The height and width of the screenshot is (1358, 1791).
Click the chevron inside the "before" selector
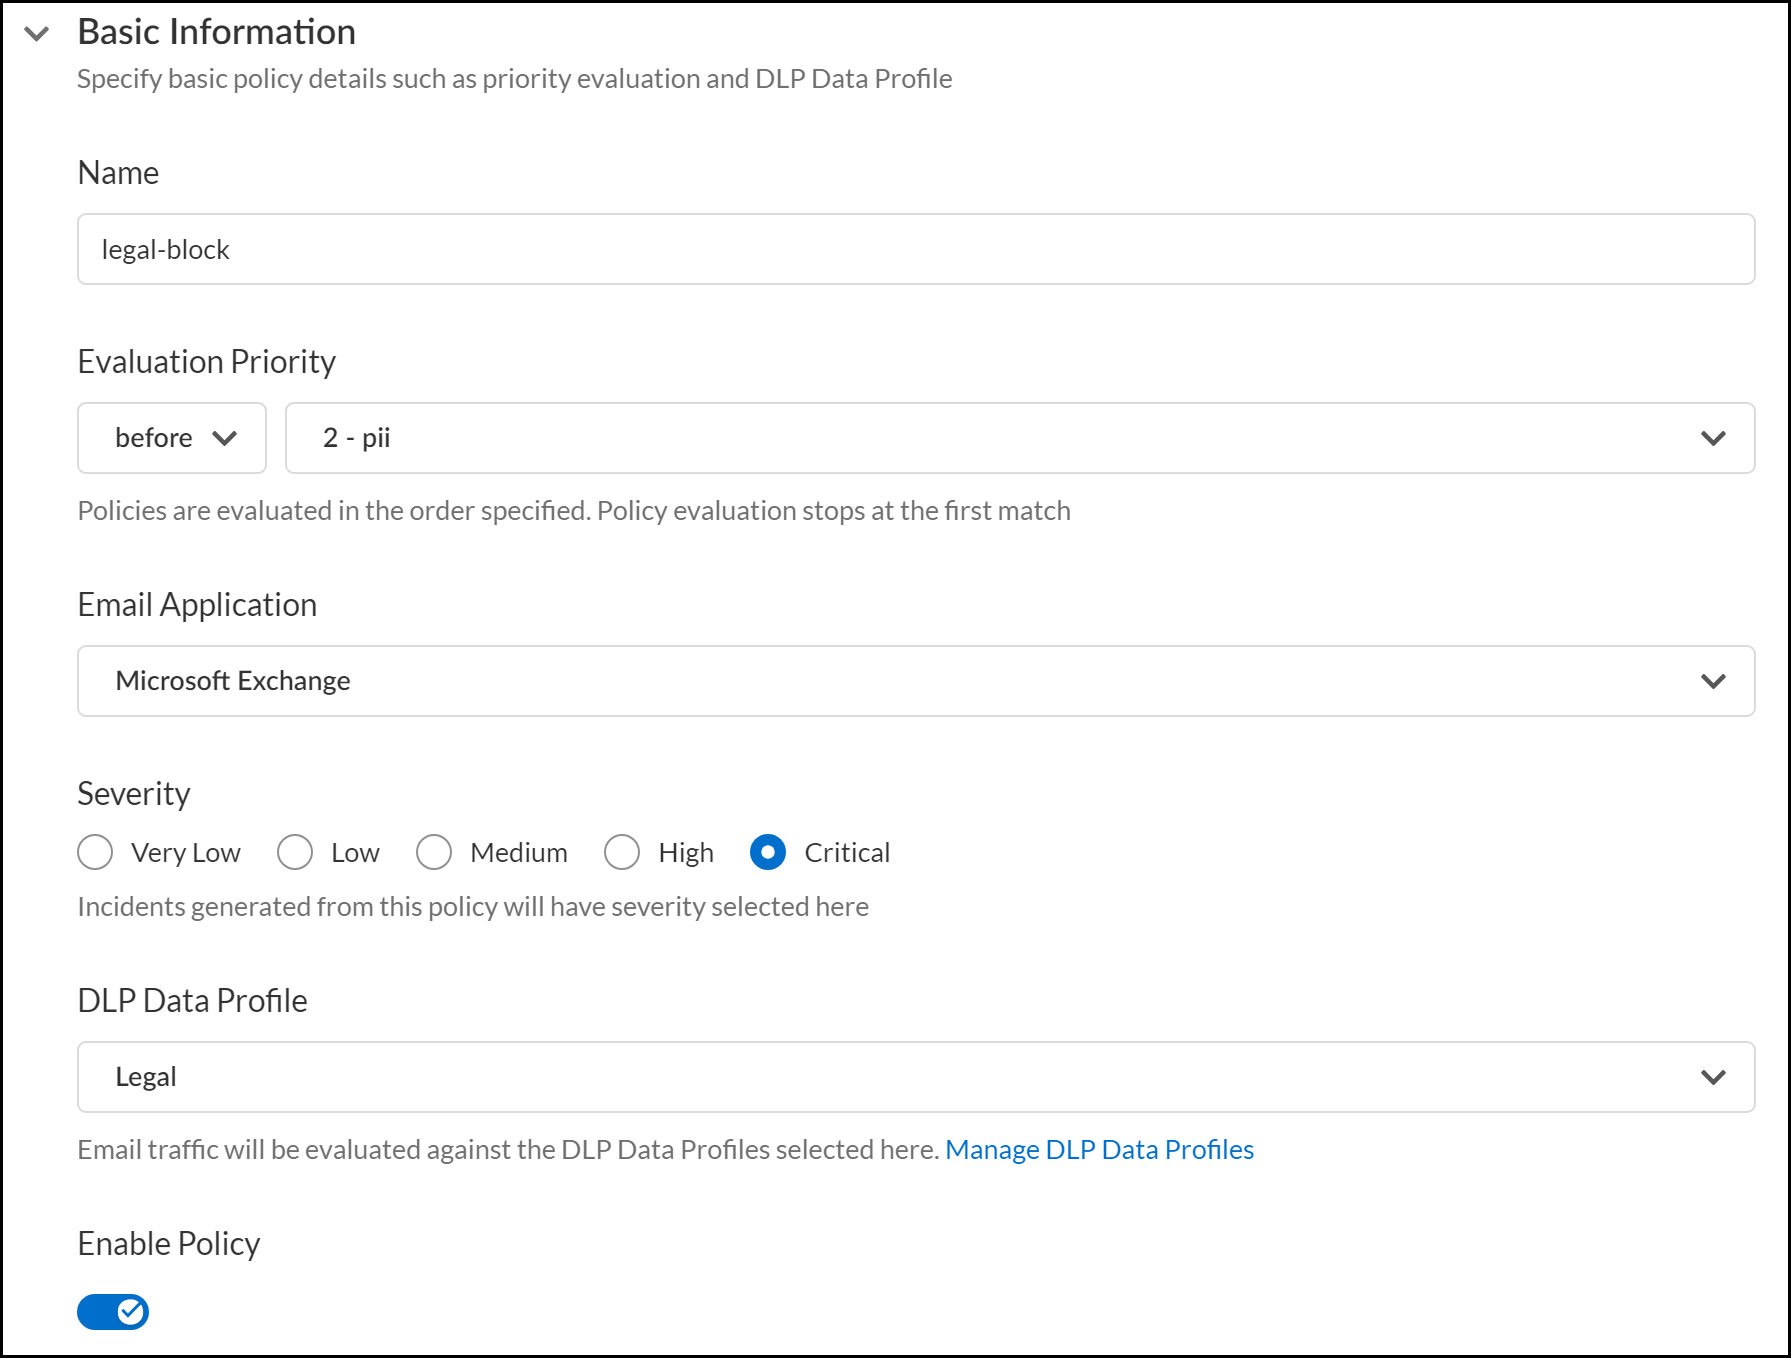(225, 437)
